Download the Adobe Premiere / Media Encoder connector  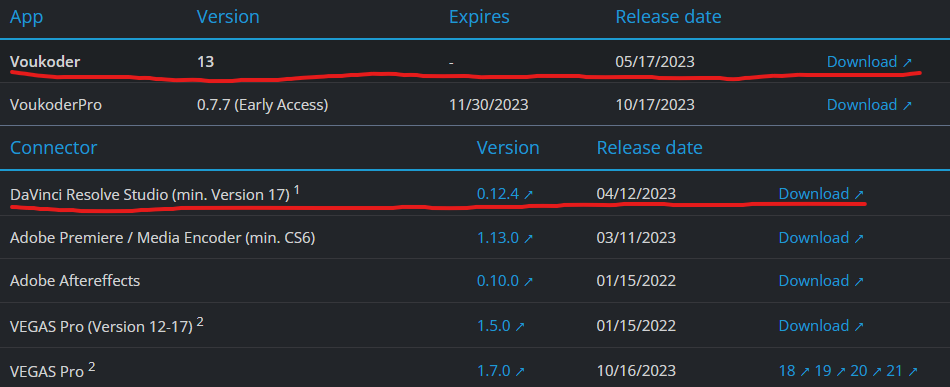821,237
